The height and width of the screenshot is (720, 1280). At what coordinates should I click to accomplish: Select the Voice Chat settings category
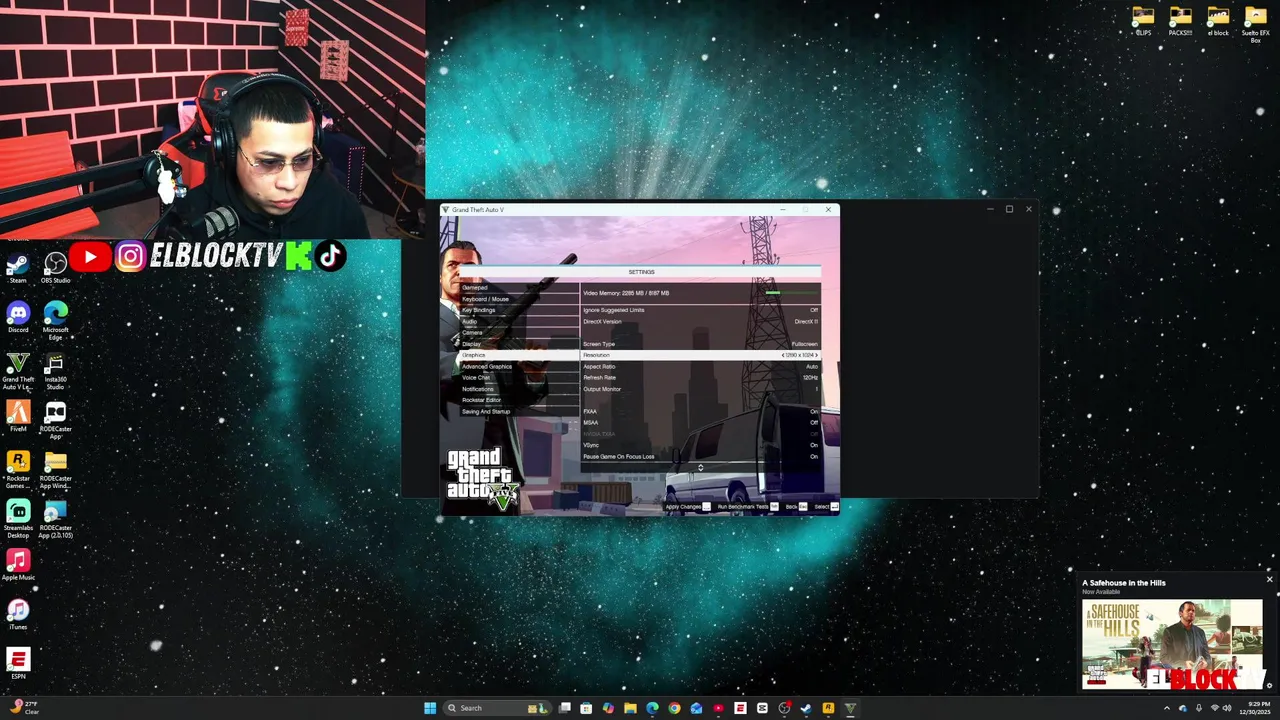tap(518, 377)
